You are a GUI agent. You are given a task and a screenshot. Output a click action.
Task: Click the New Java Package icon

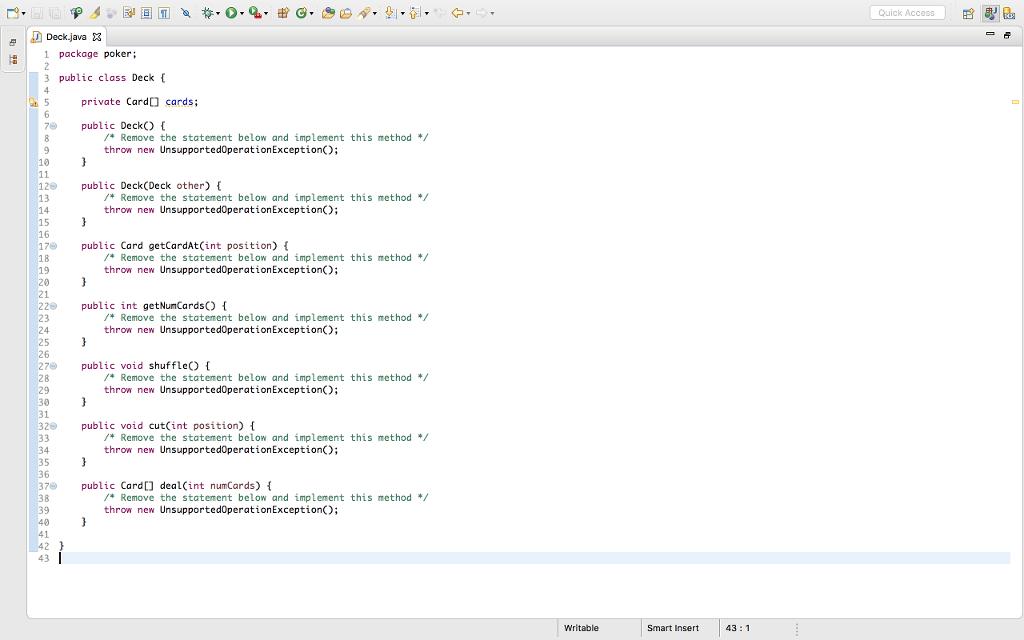282,13
